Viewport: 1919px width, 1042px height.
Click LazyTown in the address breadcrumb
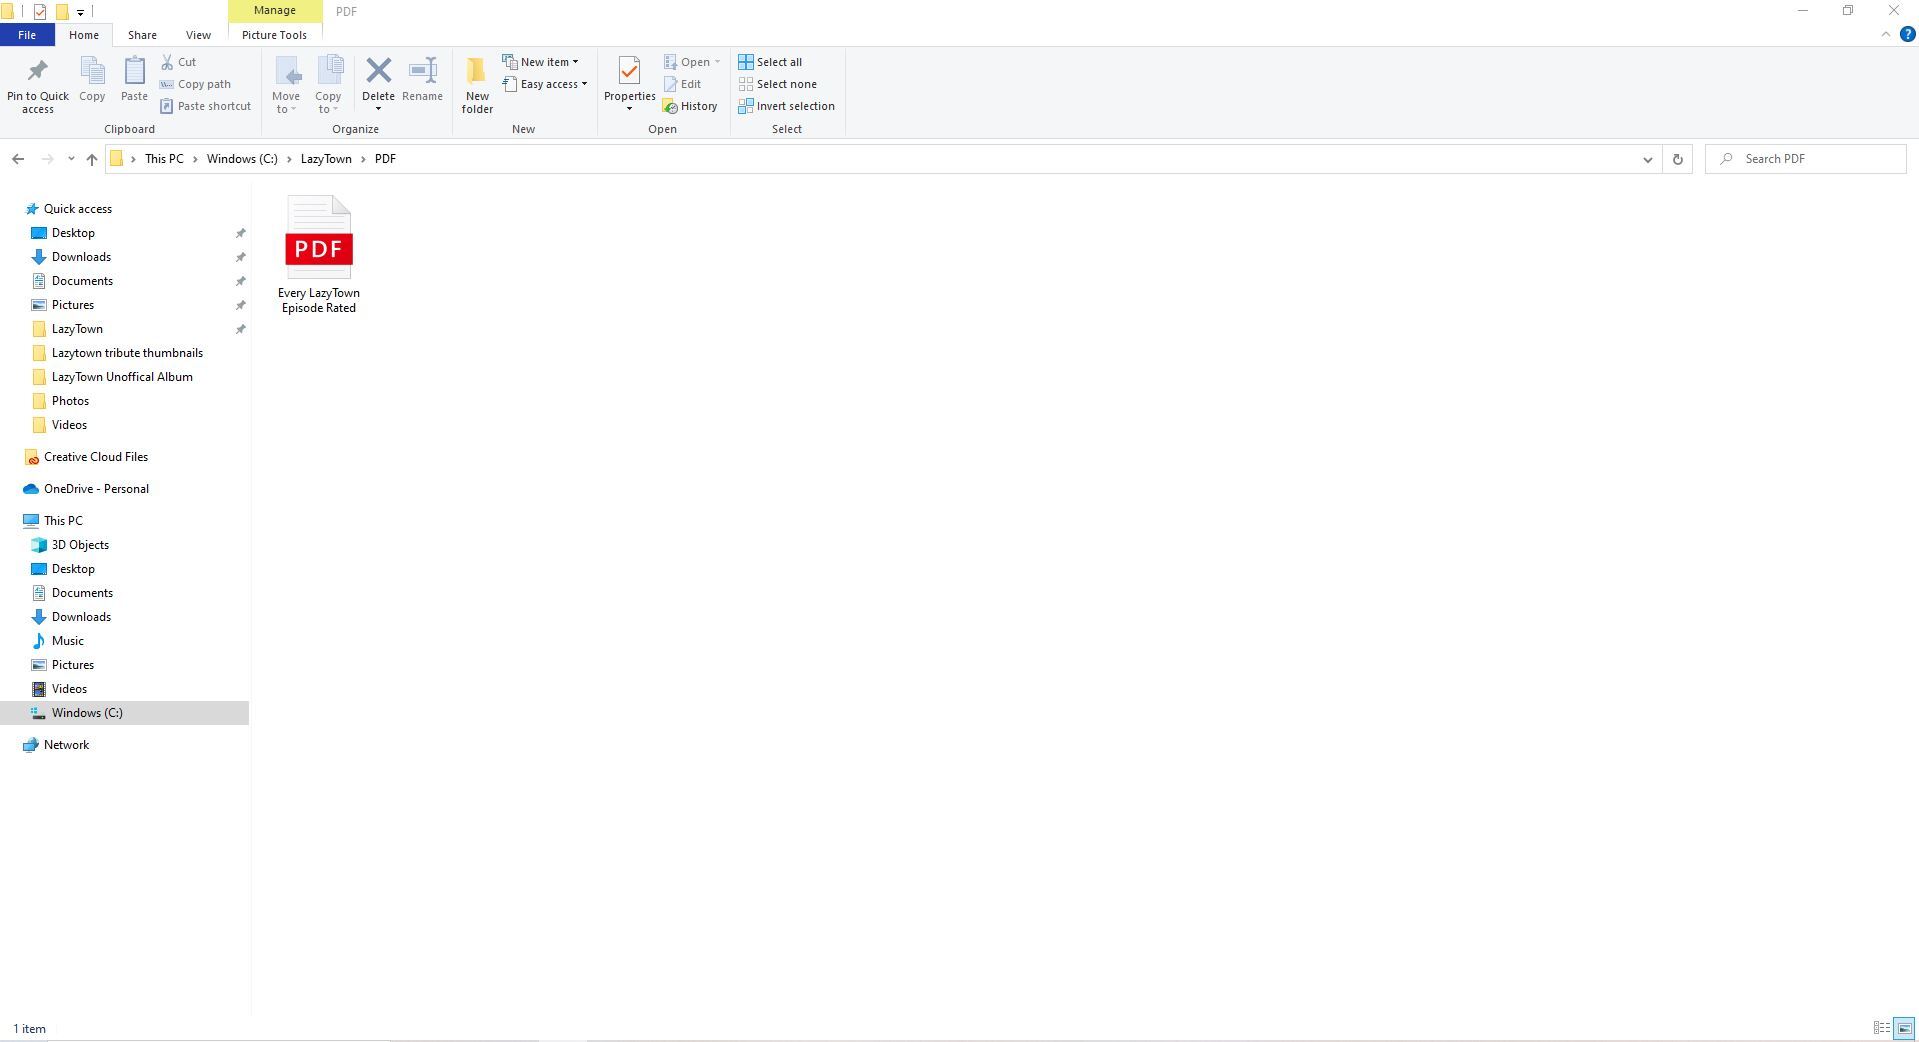pos(326,159)
